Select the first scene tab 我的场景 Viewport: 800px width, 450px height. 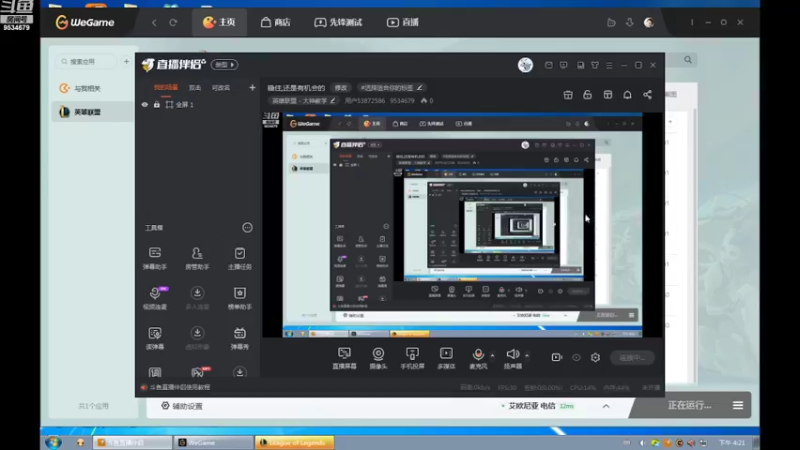pyautogui.click(x=166, y=88)
